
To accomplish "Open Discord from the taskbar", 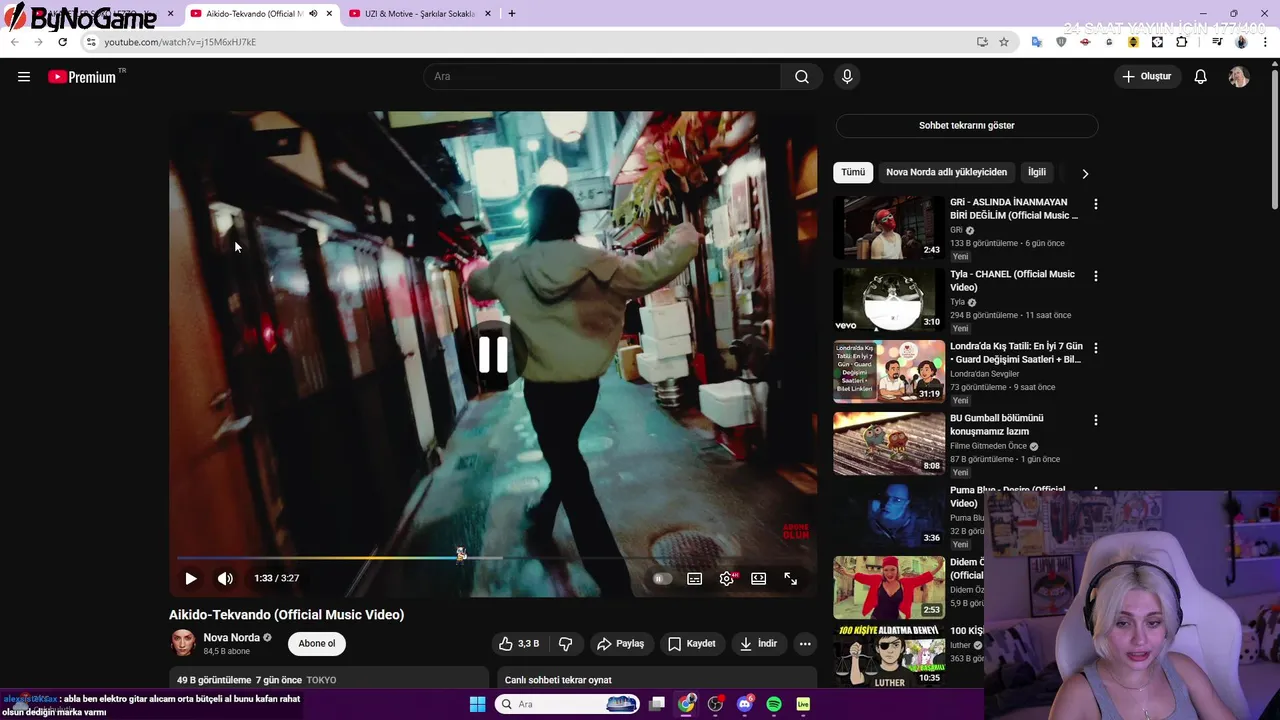I will pos(744,704).
